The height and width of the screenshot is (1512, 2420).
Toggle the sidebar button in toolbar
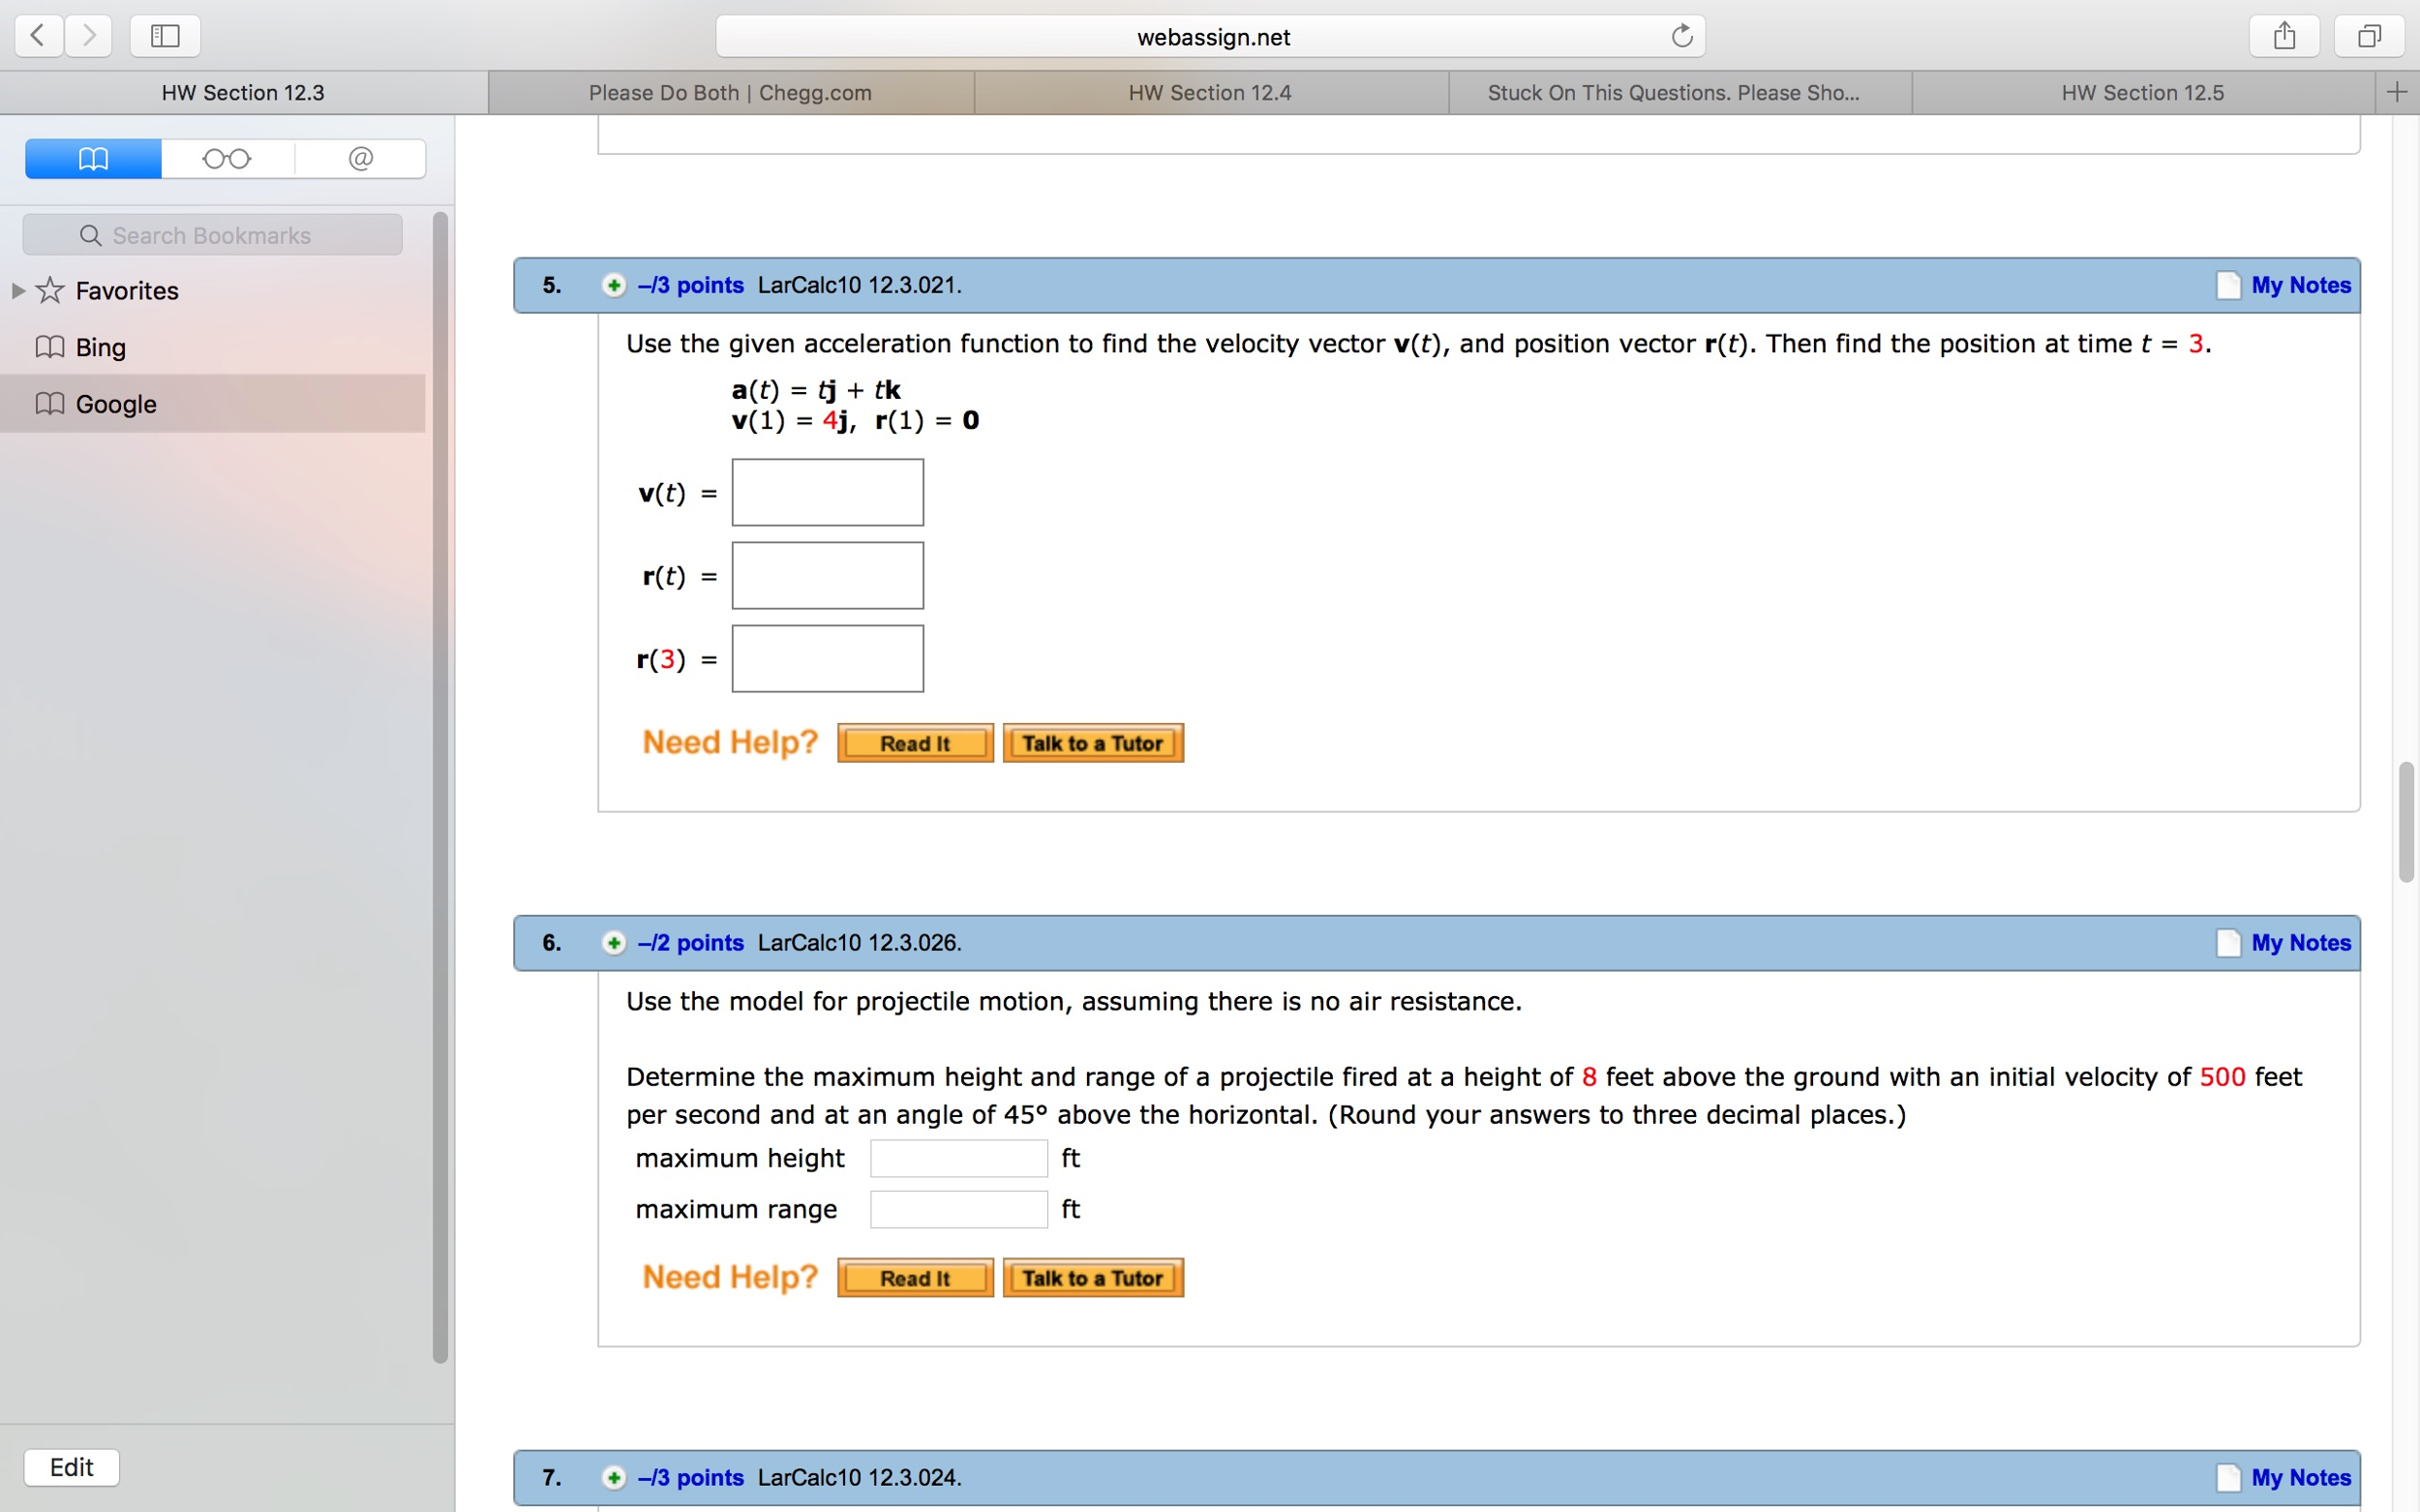click(x=165, y=36)
